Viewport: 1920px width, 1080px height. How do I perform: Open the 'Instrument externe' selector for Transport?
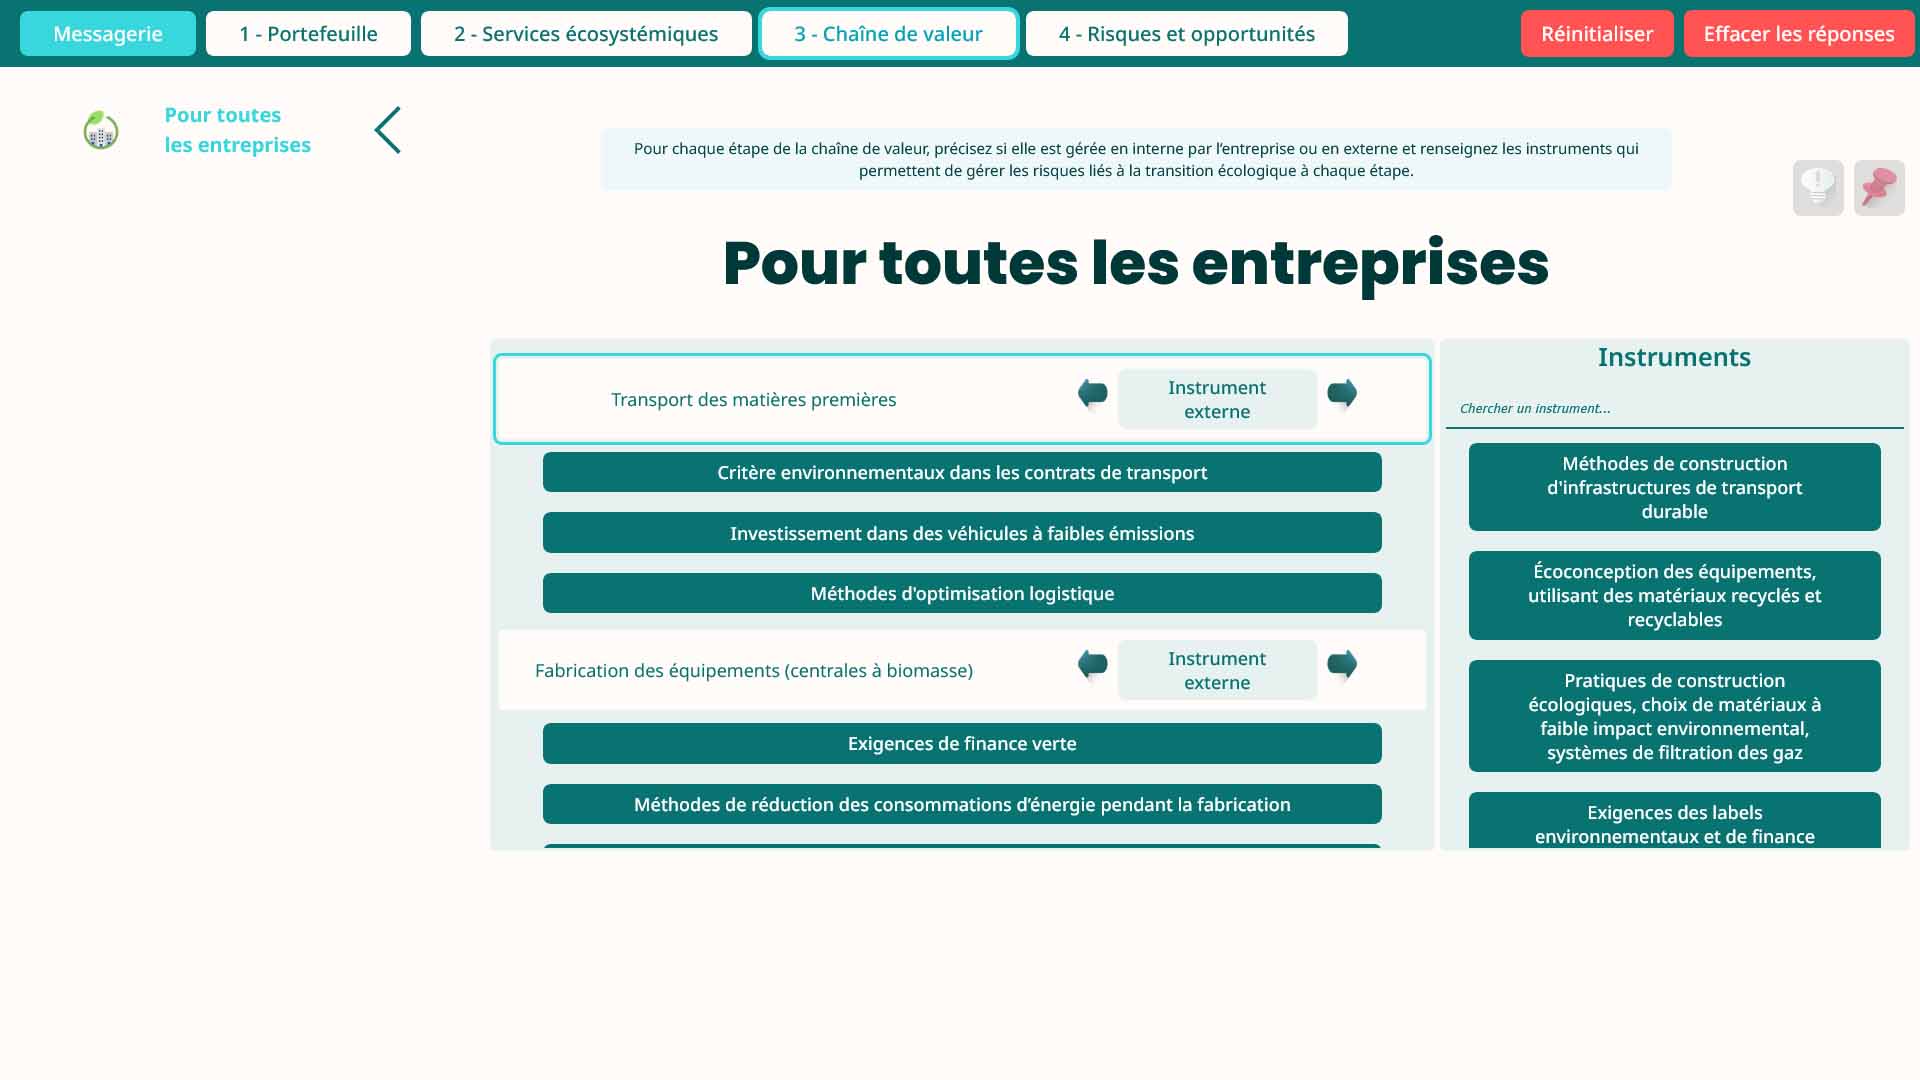coord(1217,399)
